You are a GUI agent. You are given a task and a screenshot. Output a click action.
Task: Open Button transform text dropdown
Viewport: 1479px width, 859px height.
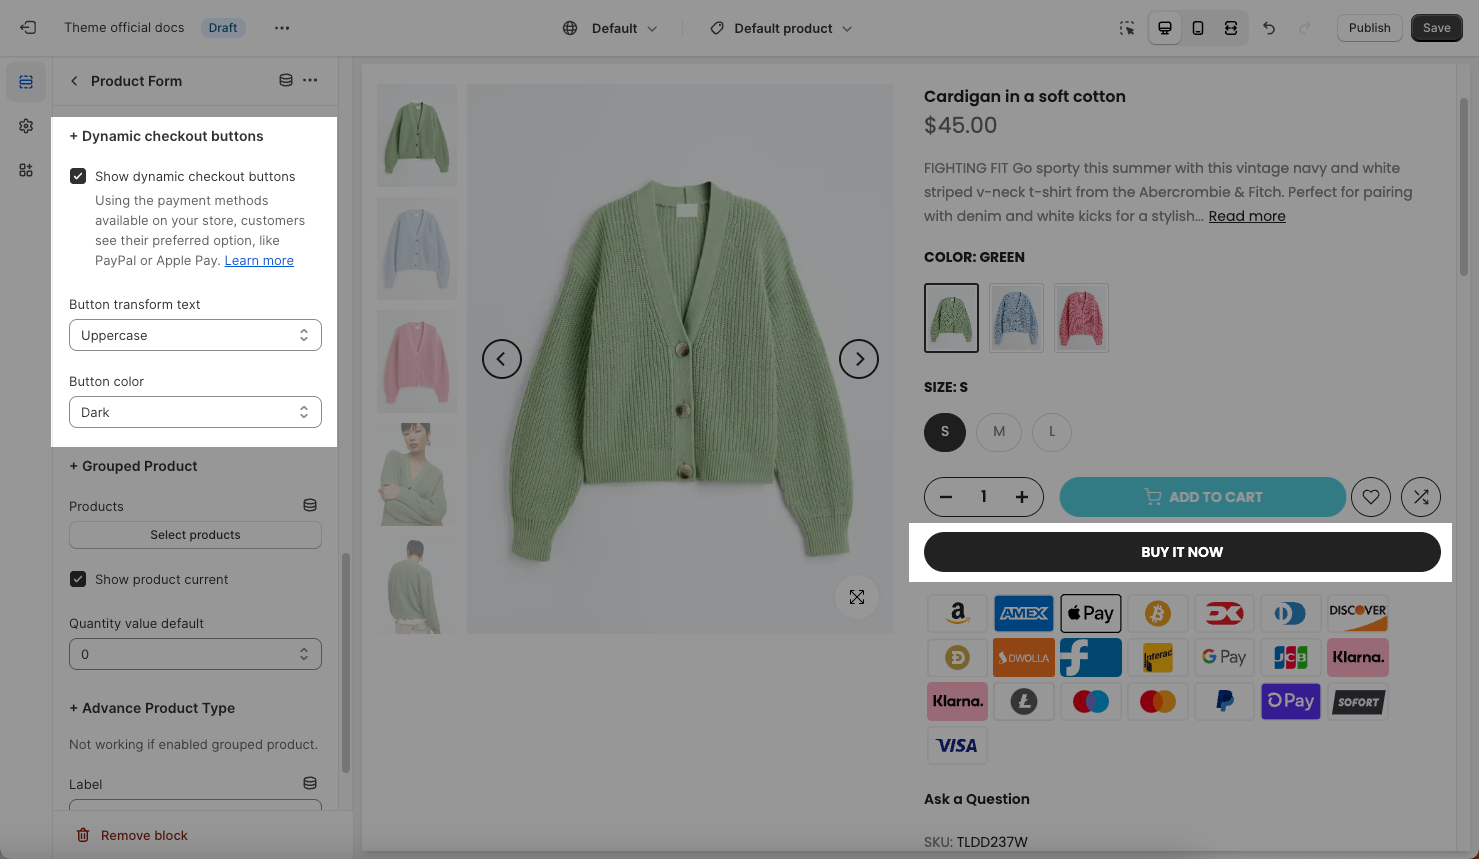(x=195, y=335)
